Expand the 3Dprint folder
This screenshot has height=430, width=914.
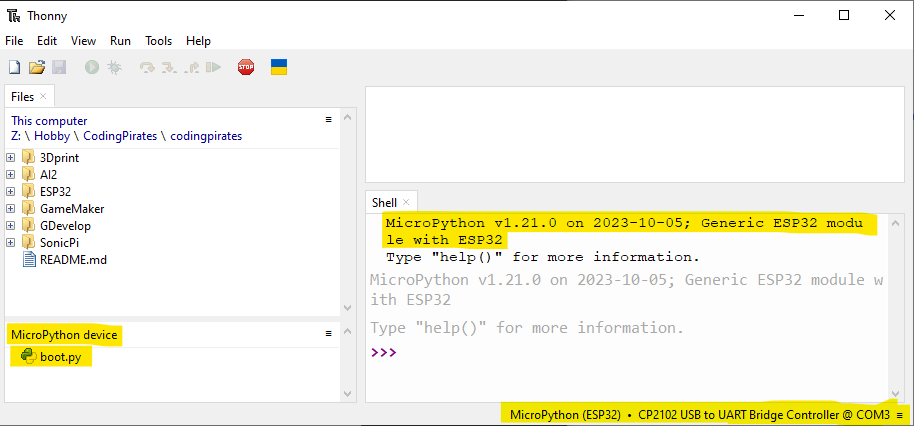point(11,158)
